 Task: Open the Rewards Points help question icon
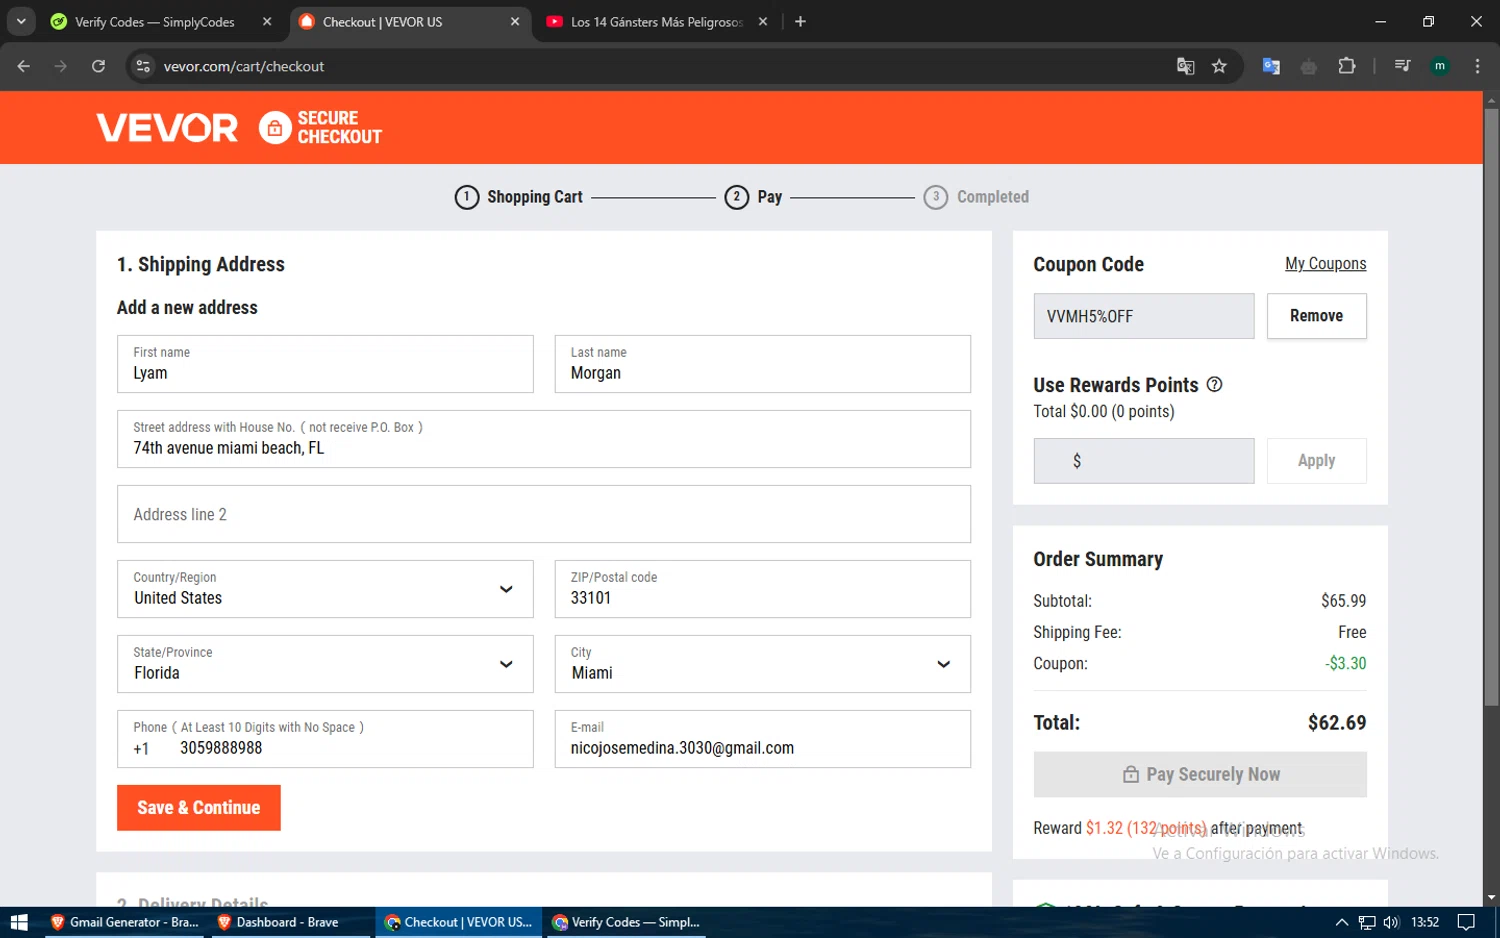1214,384
